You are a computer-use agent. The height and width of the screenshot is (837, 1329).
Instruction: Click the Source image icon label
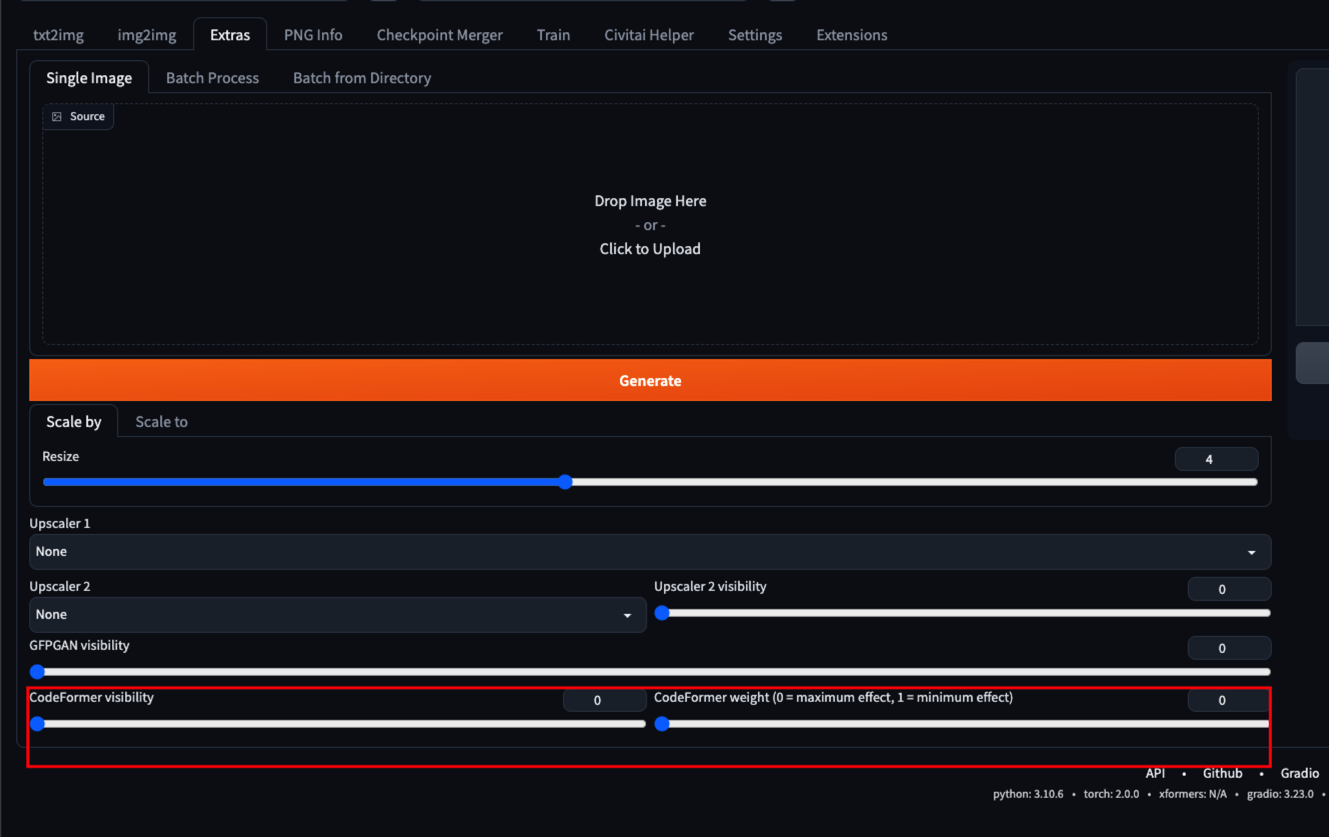[x=78, y=117]
